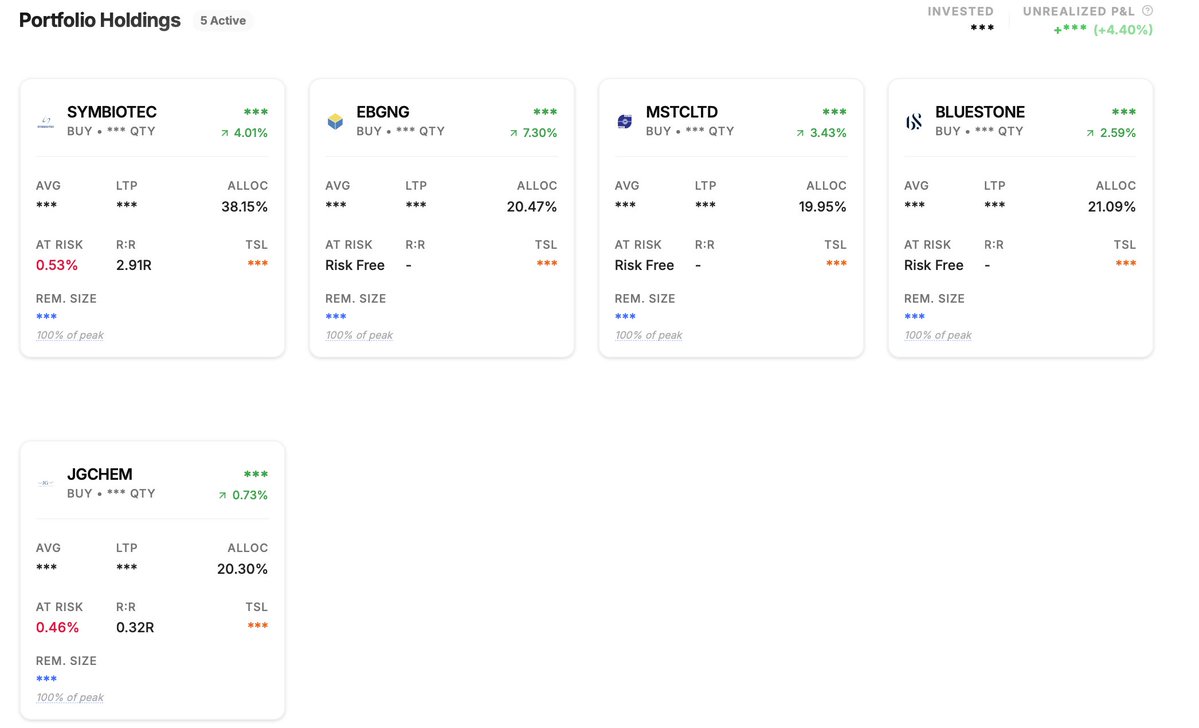Click '100% of peak' in BLUESTONE card
The width and height of the screenshot is (1199, 728).
(937, 335)
